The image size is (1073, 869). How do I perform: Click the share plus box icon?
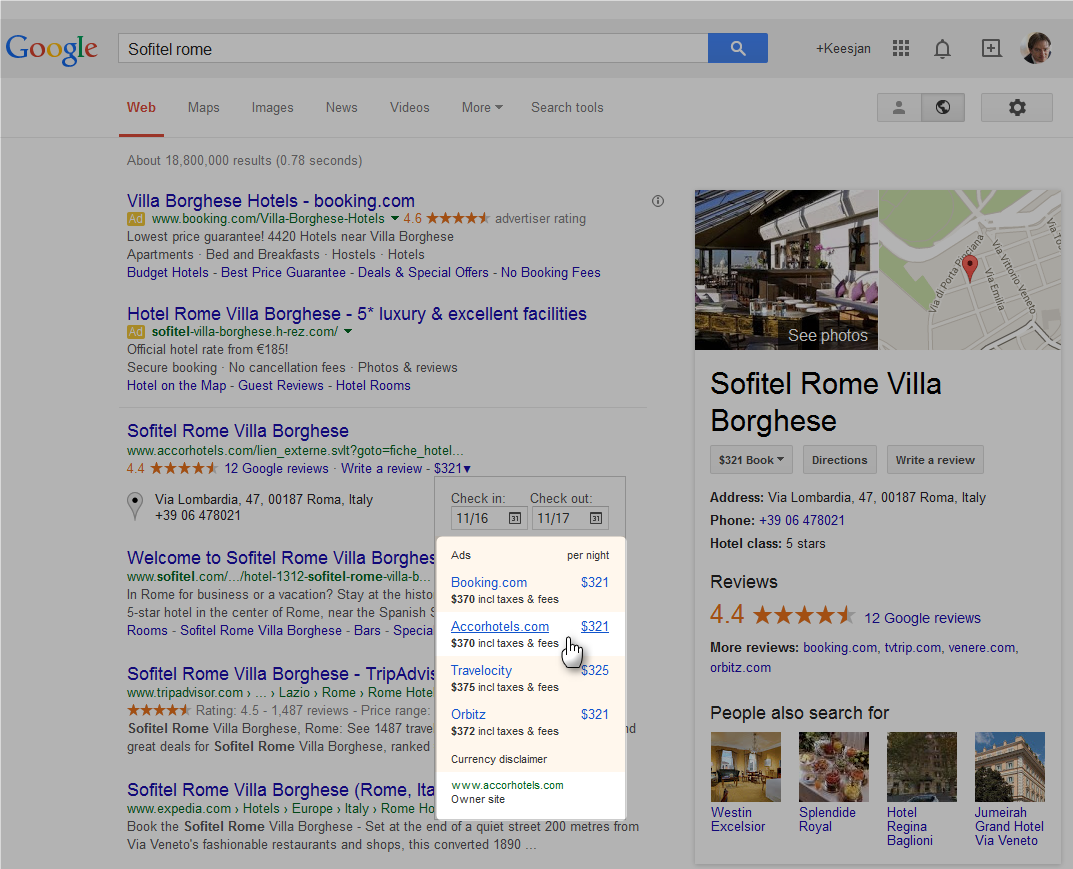coord(991,48)
